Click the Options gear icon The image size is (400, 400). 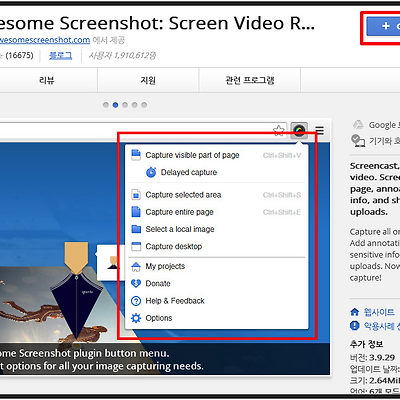136,318
